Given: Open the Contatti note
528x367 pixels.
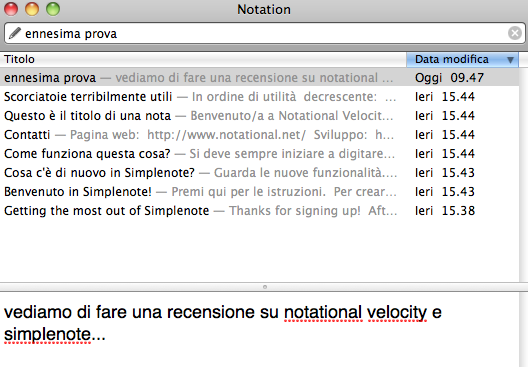Looking at the screenshot, I should coord(259,134).
